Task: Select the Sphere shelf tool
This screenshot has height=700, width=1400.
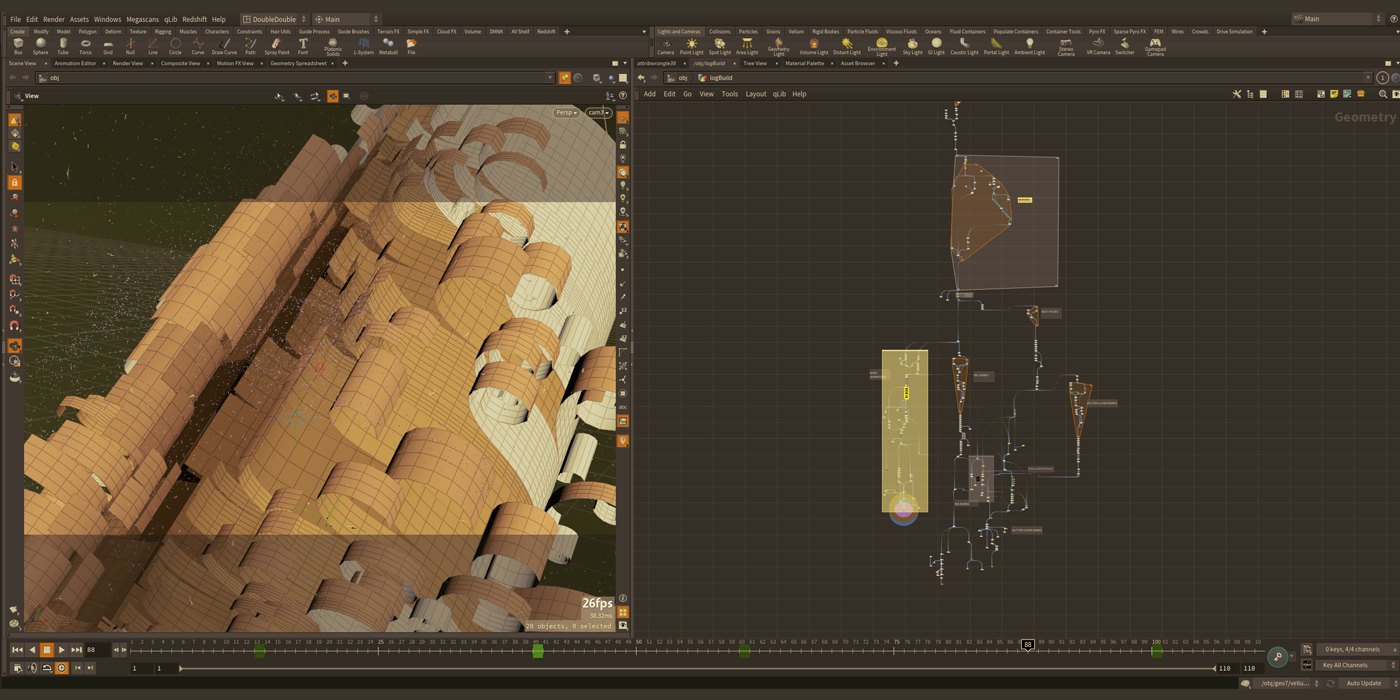Action: tap(40, 46)
